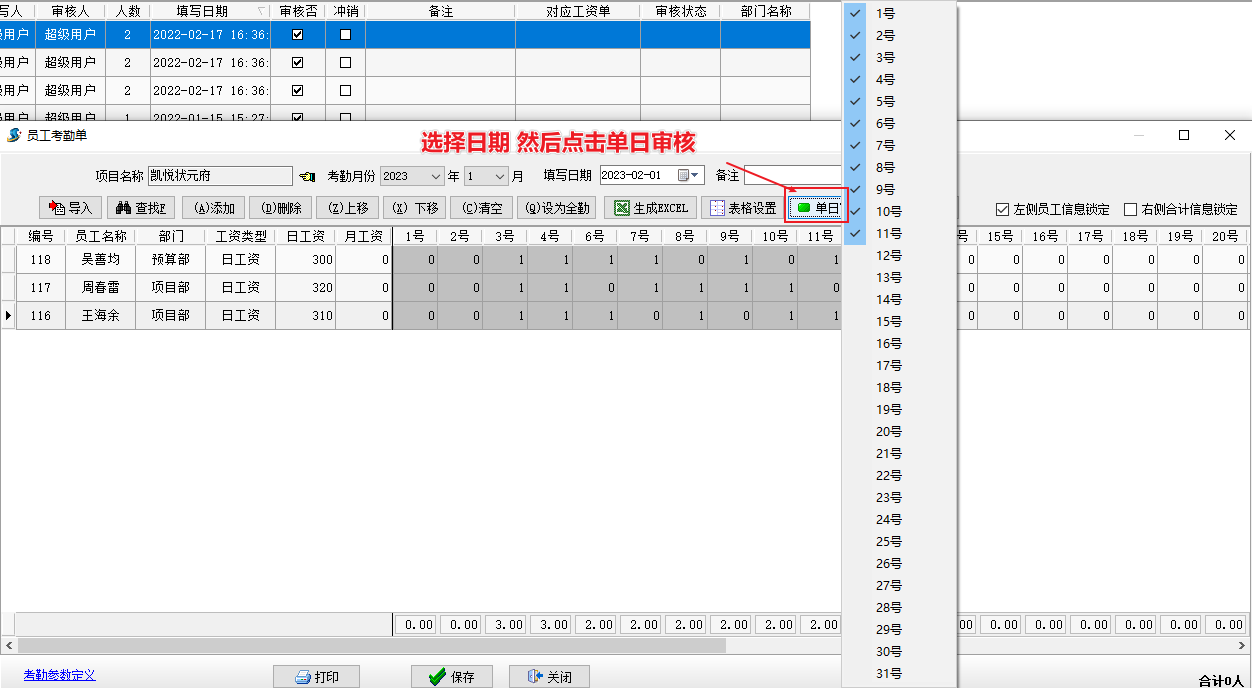Click the green 单日审核 button
Viewport: 1252px width, 688px height.
[x=816, y=208]
